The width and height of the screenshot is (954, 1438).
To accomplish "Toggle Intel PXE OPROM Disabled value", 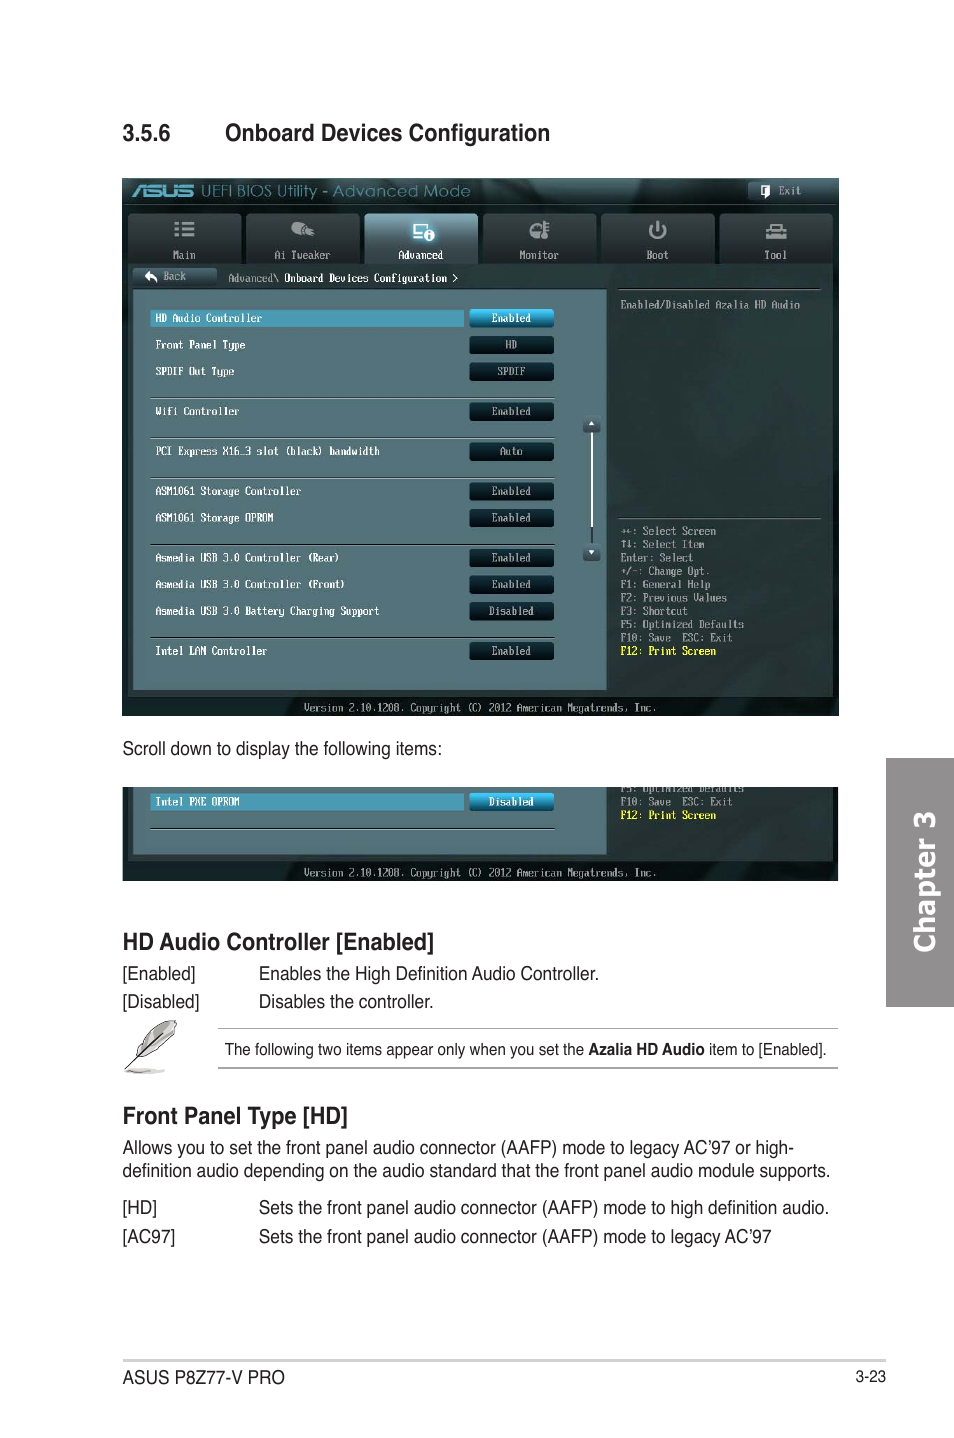I will (511, 802).
